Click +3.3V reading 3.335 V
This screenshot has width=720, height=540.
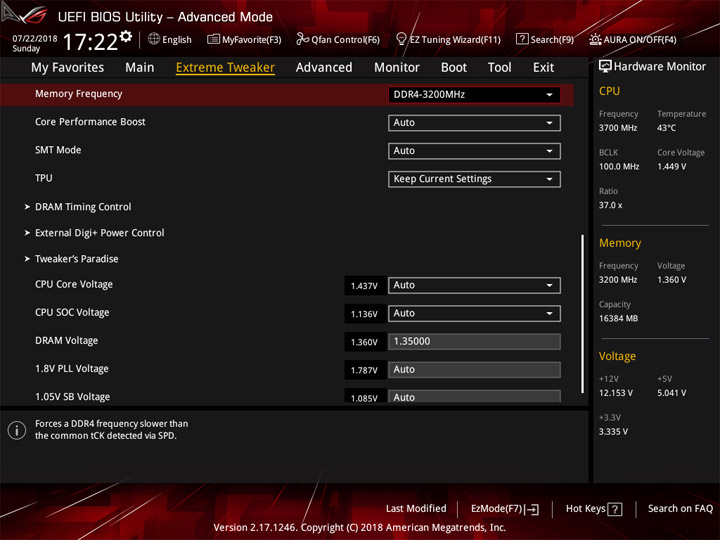(x=613, y=432)
